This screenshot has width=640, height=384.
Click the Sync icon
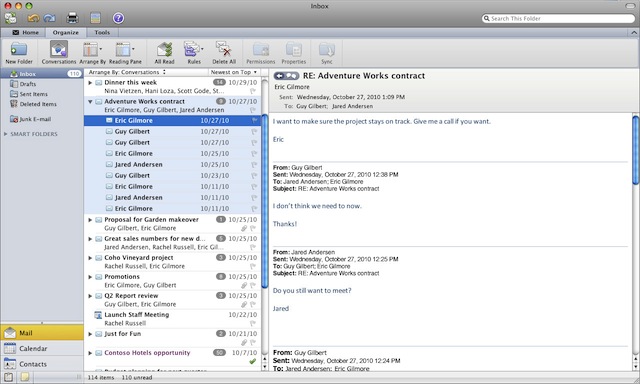point(327,53)
